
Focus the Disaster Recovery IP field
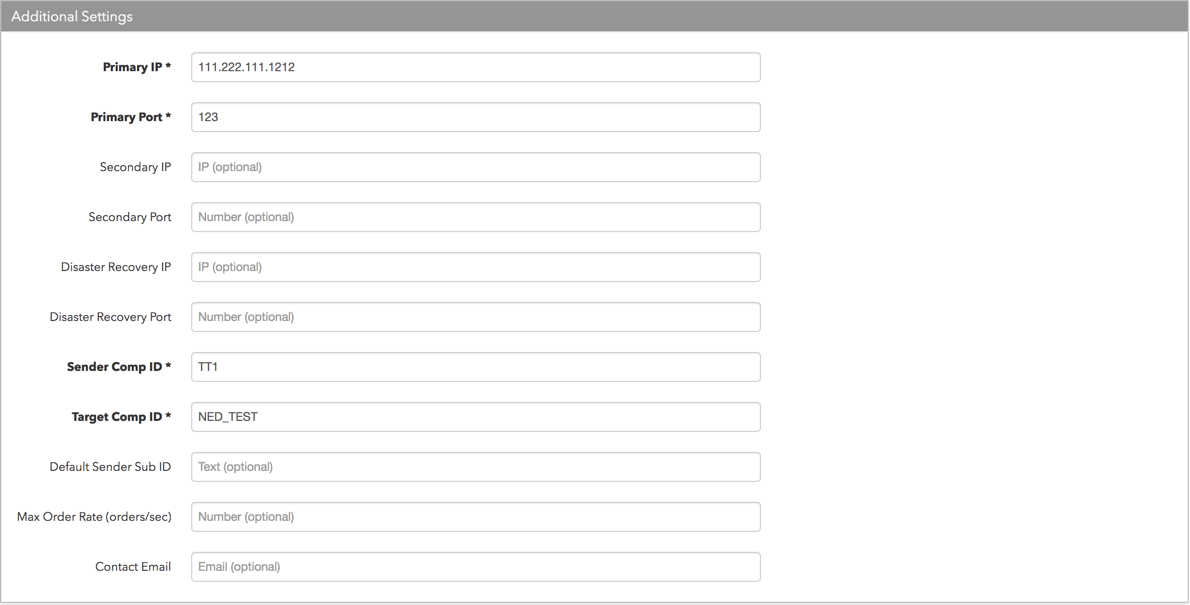point(475,267)
